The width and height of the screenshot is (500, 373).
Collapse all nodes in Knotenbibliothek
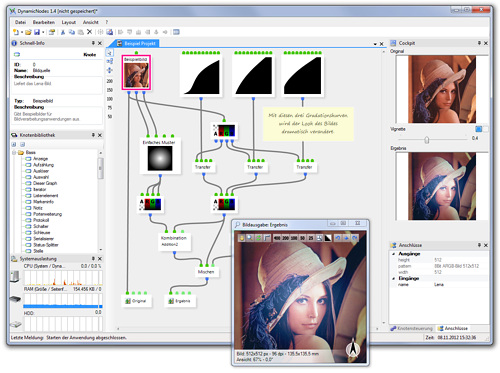tap(22, 145)
